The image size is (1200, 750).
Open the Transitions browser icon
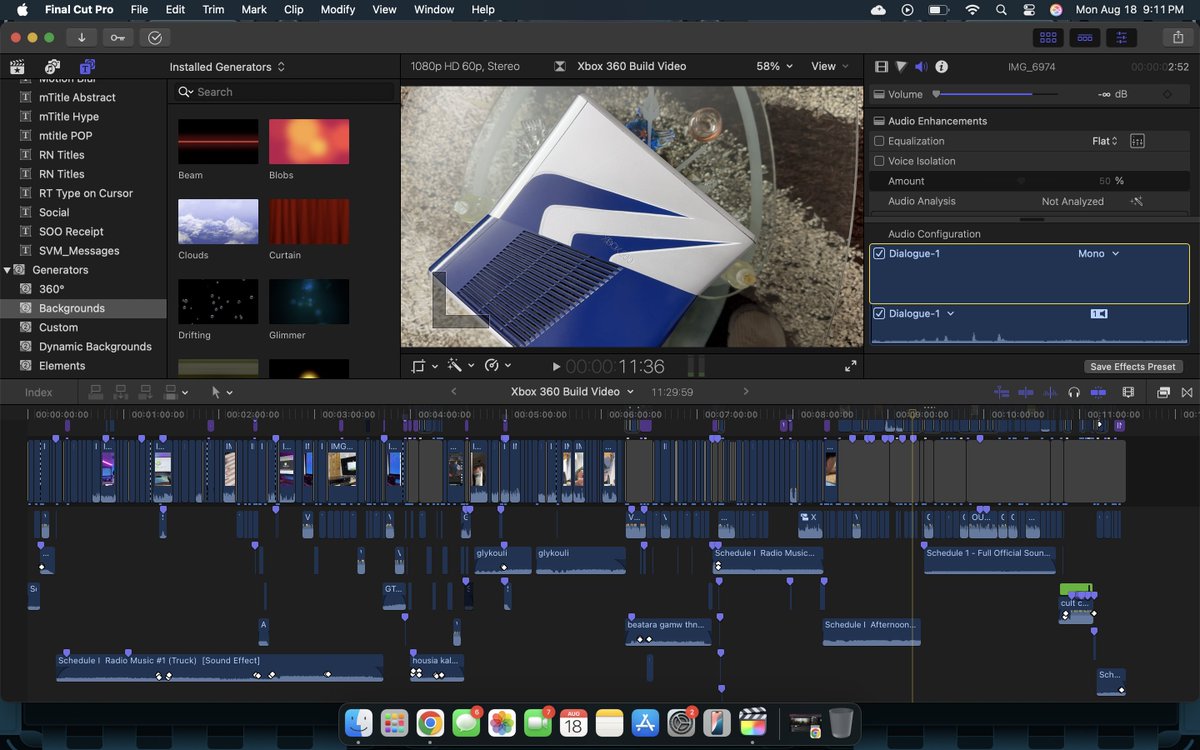point(1187,392)
